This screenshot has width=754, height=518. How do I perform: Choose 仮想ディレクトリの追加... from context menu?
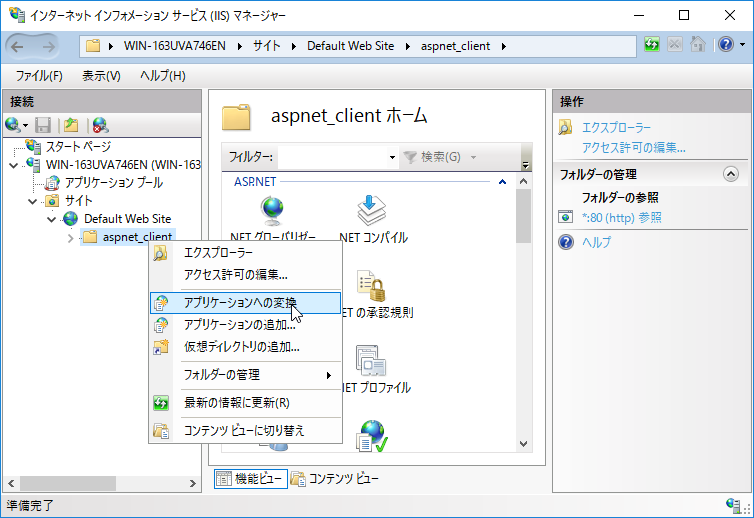241,346
